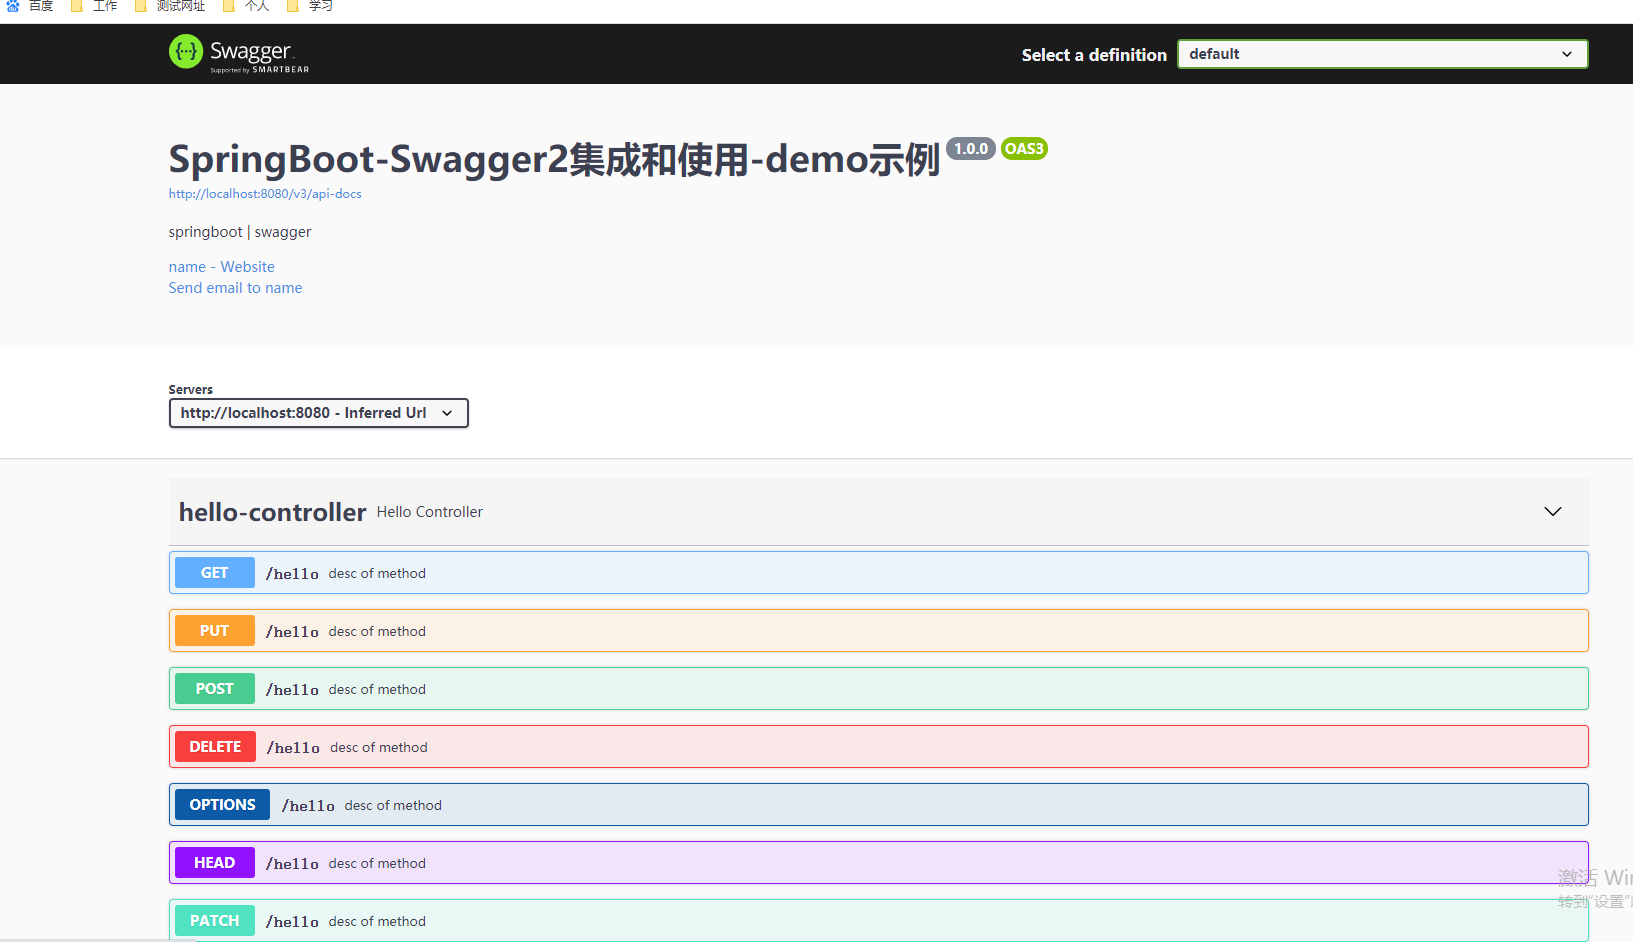Click the 1.0.0 version badge

[970, 149]
